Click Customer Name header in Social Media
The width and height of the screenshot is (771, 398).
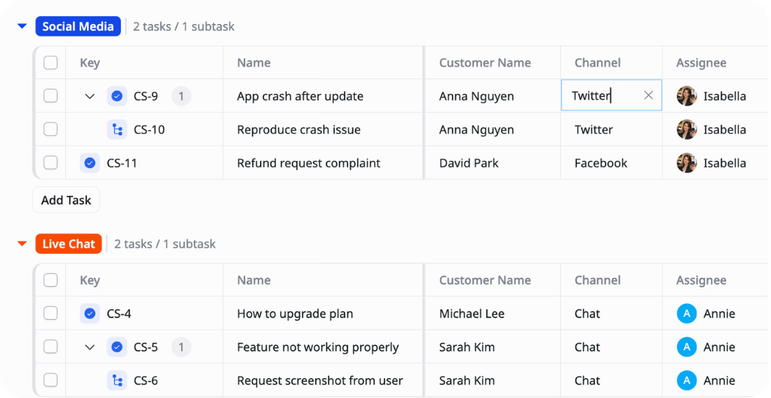(x=485, y=62)
